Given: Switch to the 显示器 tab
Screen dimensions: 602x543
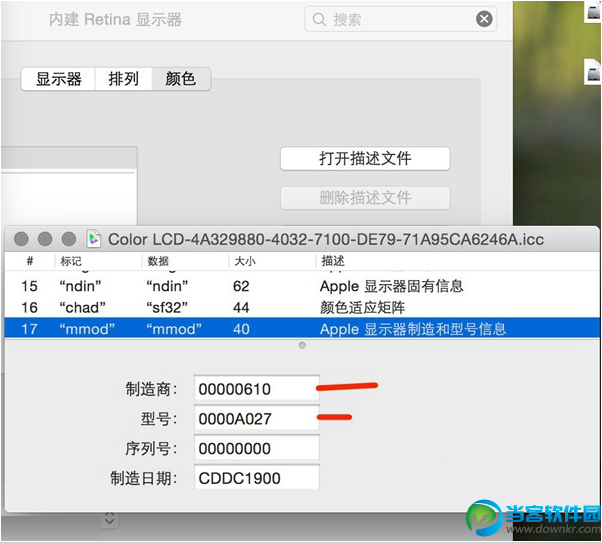Looking at the screenshot, I should [59, 79].
